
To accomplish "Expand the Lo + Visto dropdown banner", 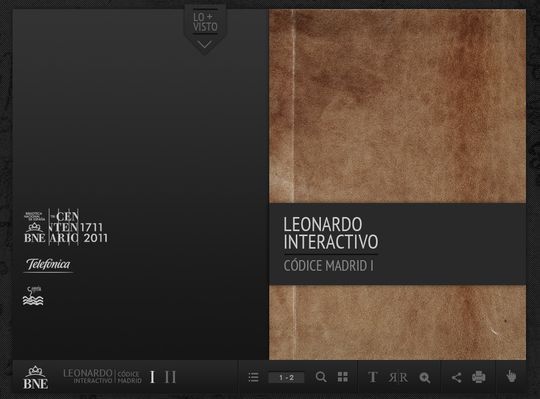I will coord(205,29).
